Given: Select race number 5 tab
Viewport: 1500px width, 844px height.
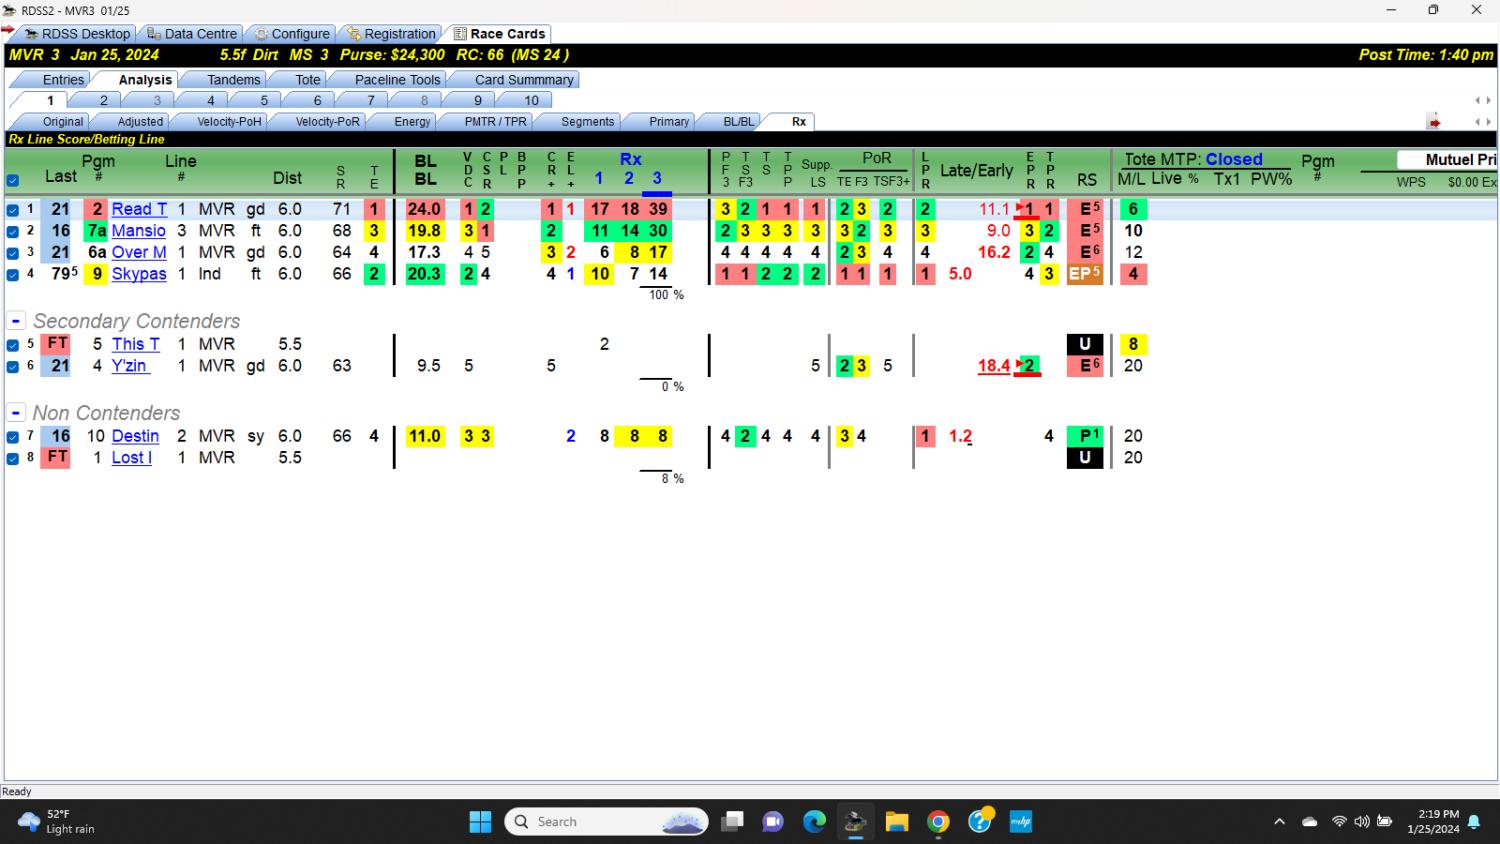Looking at the screenshot, I should 264,101.
